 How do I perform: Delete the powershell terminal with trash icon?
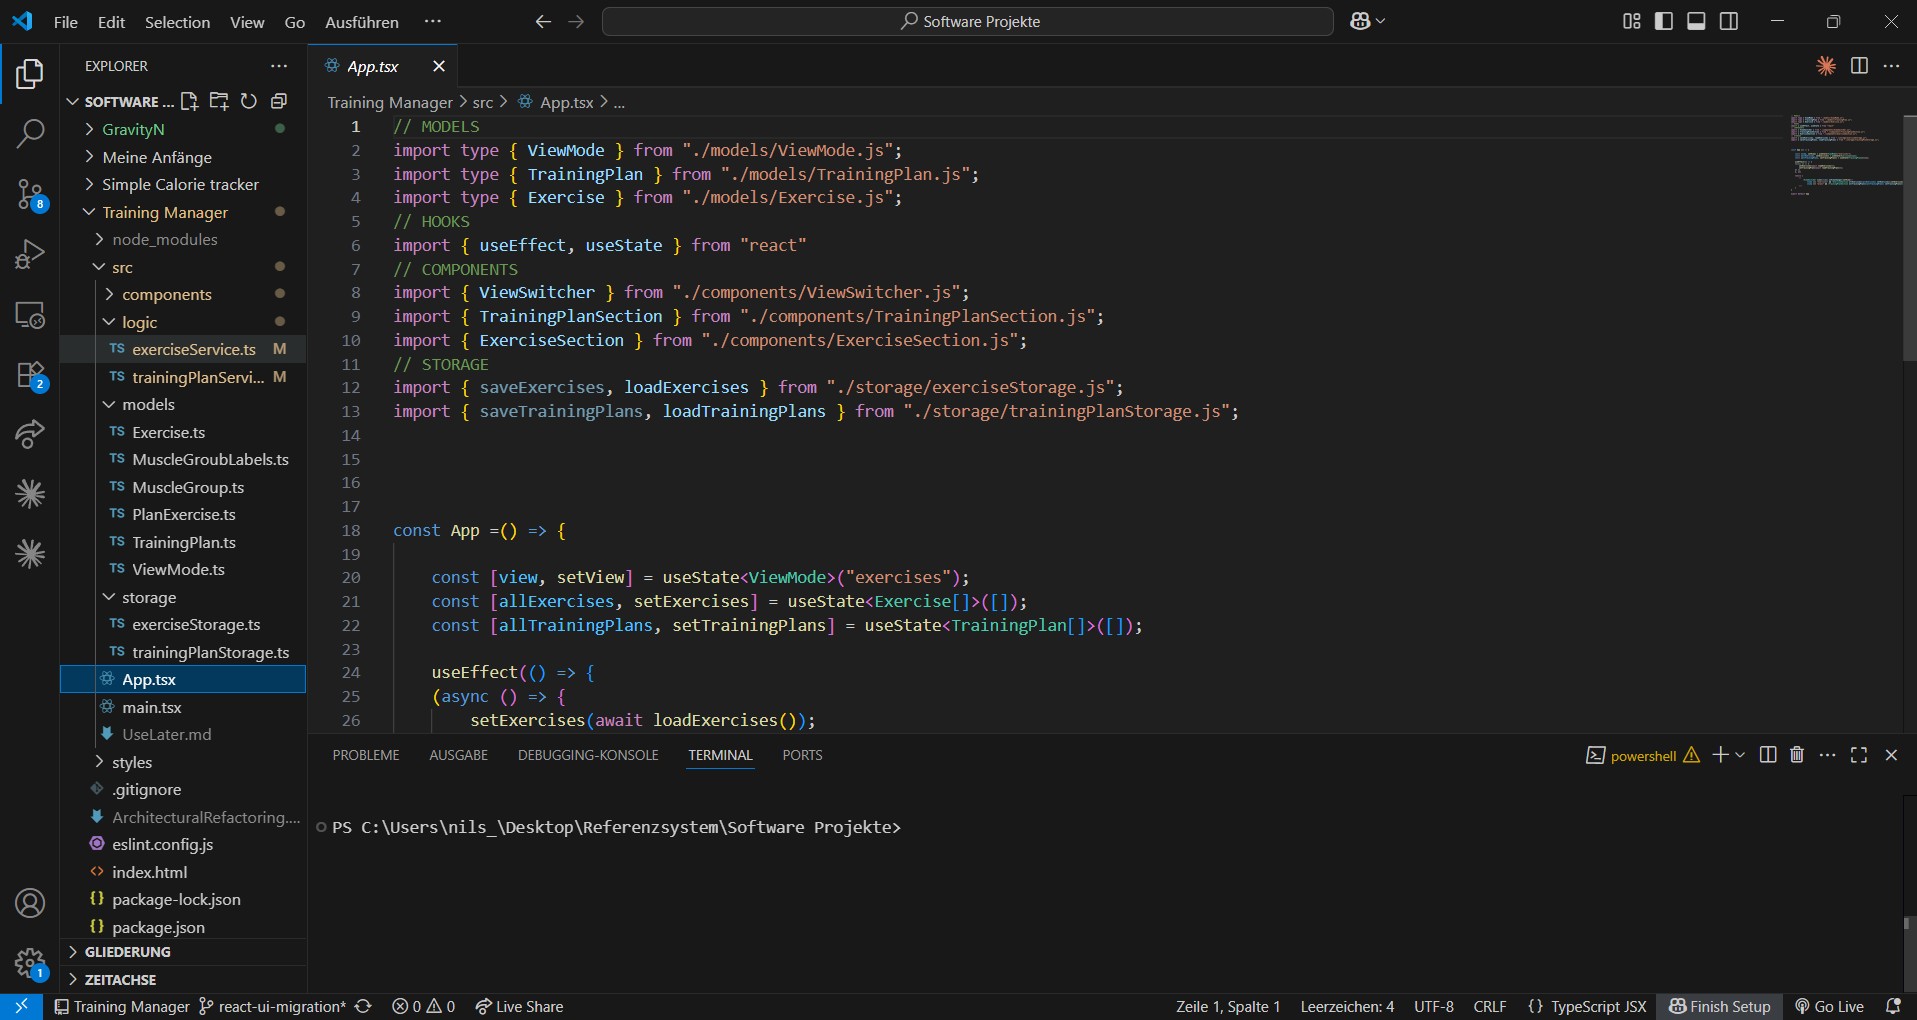click(1797, 755)
